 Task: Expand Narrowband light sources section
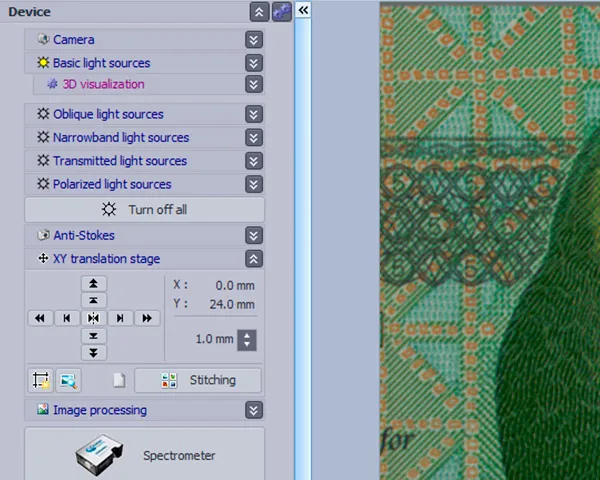coord(254,137)
